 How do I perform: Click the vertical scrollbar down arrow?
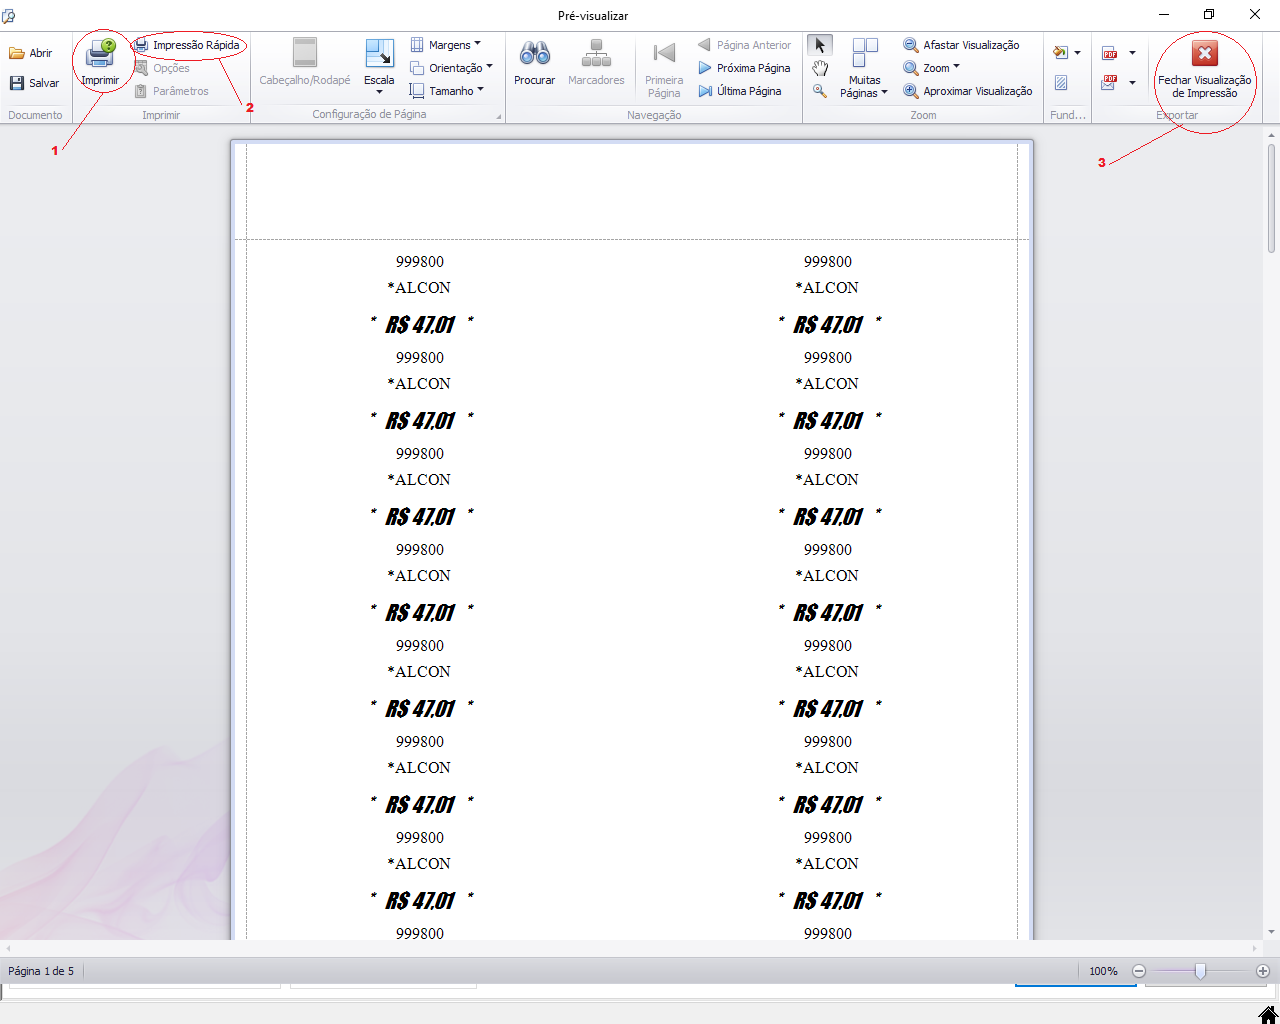click(1271, 932)
